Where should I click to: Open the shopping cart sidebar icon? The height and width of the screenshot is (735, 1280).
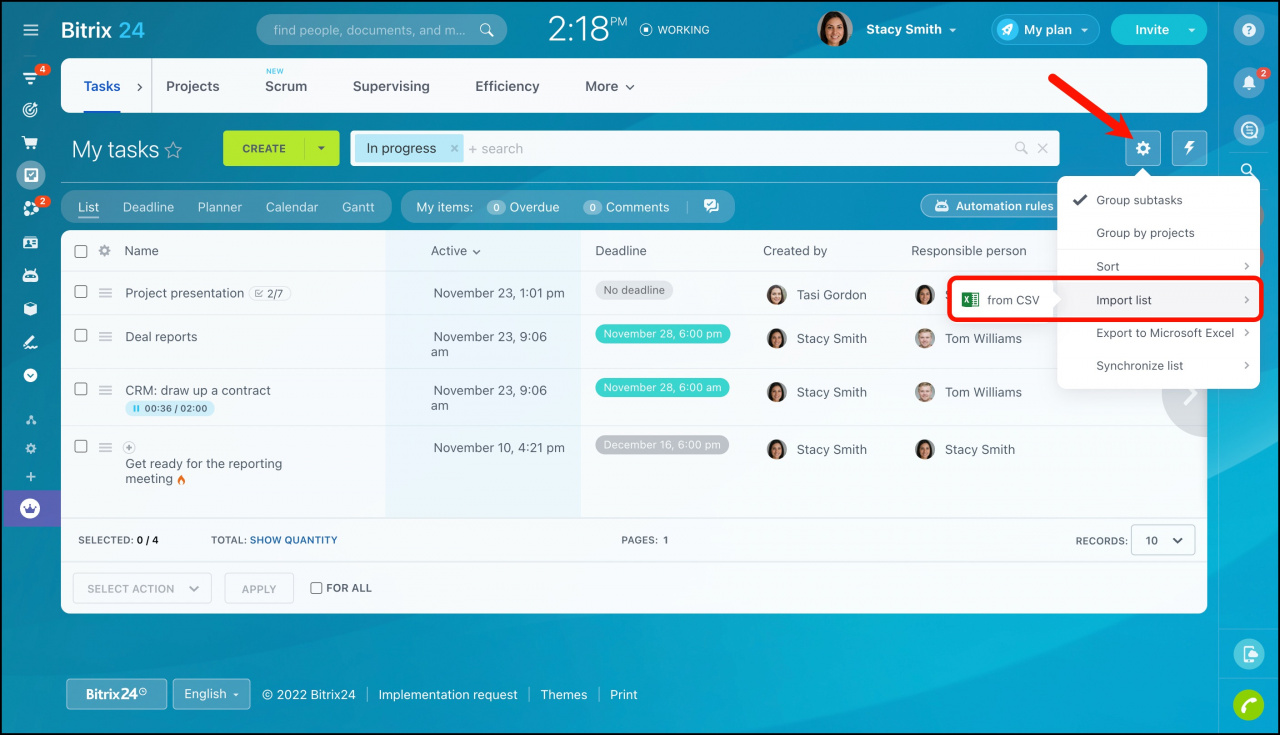tap(31, 142)
